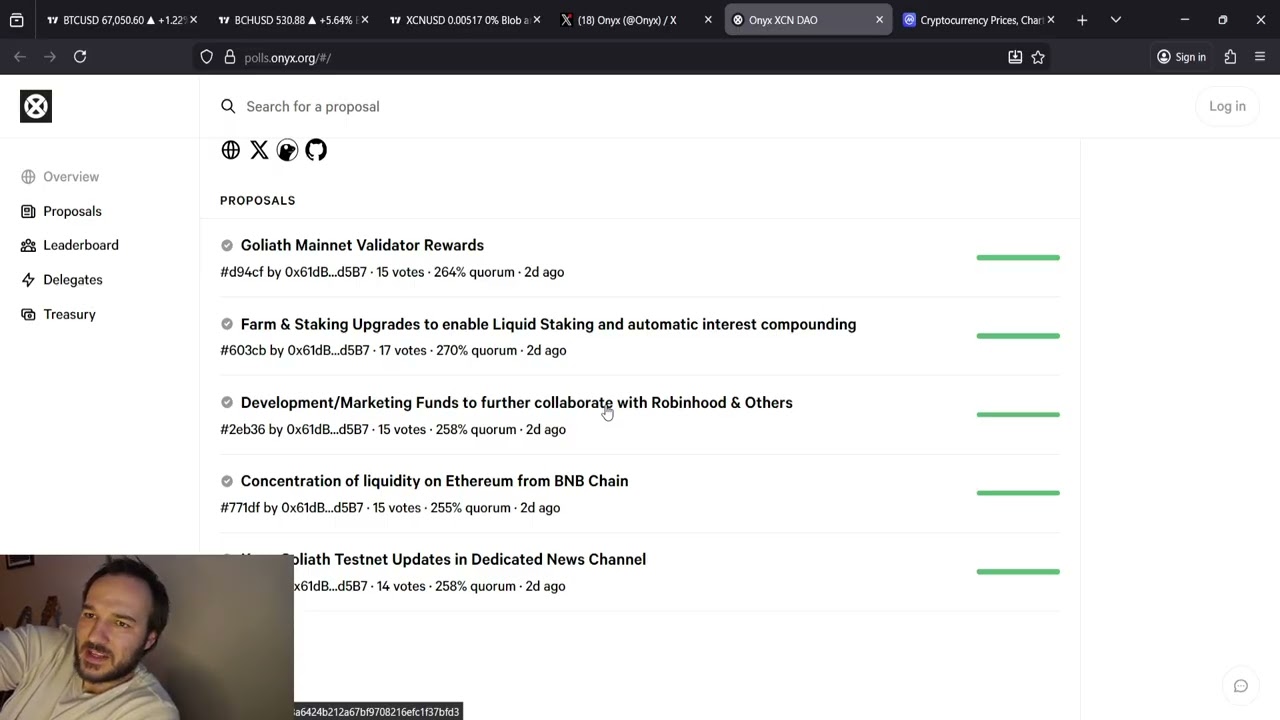1280x720 pixels.
Task: Click the Leaderboard people icon
Action: point(28,245)
